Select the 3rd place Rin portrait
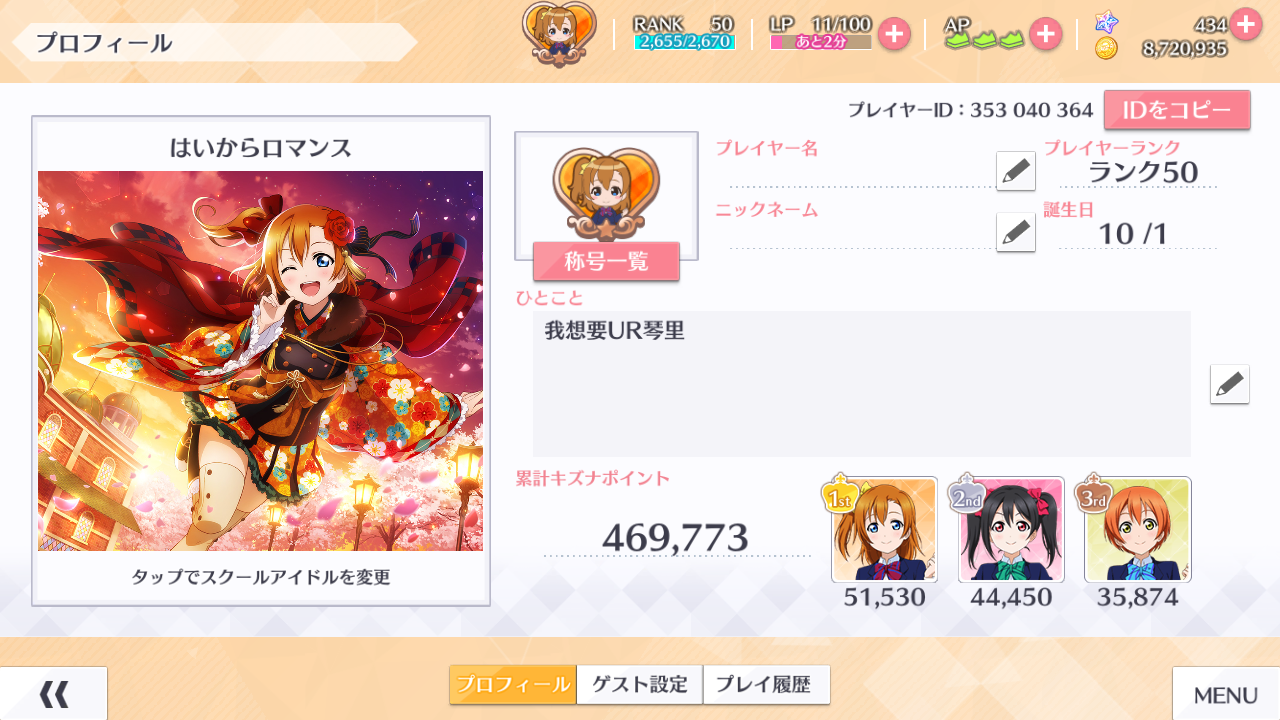 point(1138,529)
